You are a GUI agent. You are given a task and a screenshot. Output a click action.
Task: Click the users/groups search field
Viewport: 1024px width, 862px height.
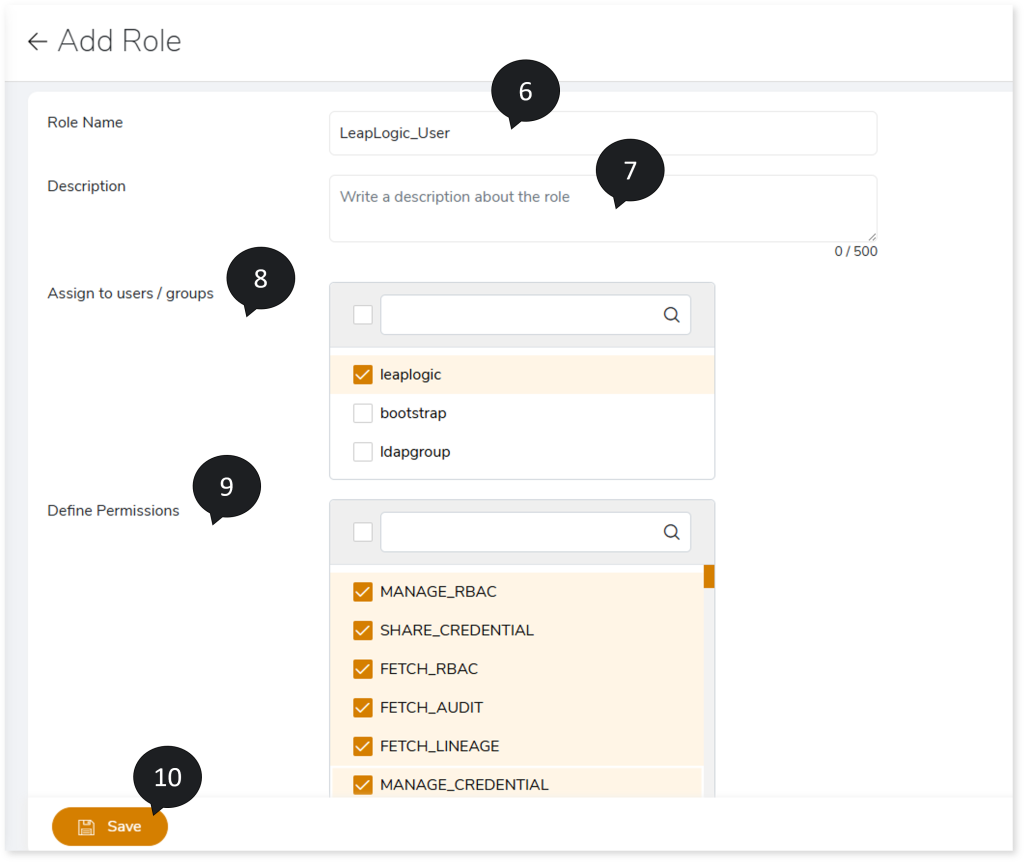tap(535, 315)
